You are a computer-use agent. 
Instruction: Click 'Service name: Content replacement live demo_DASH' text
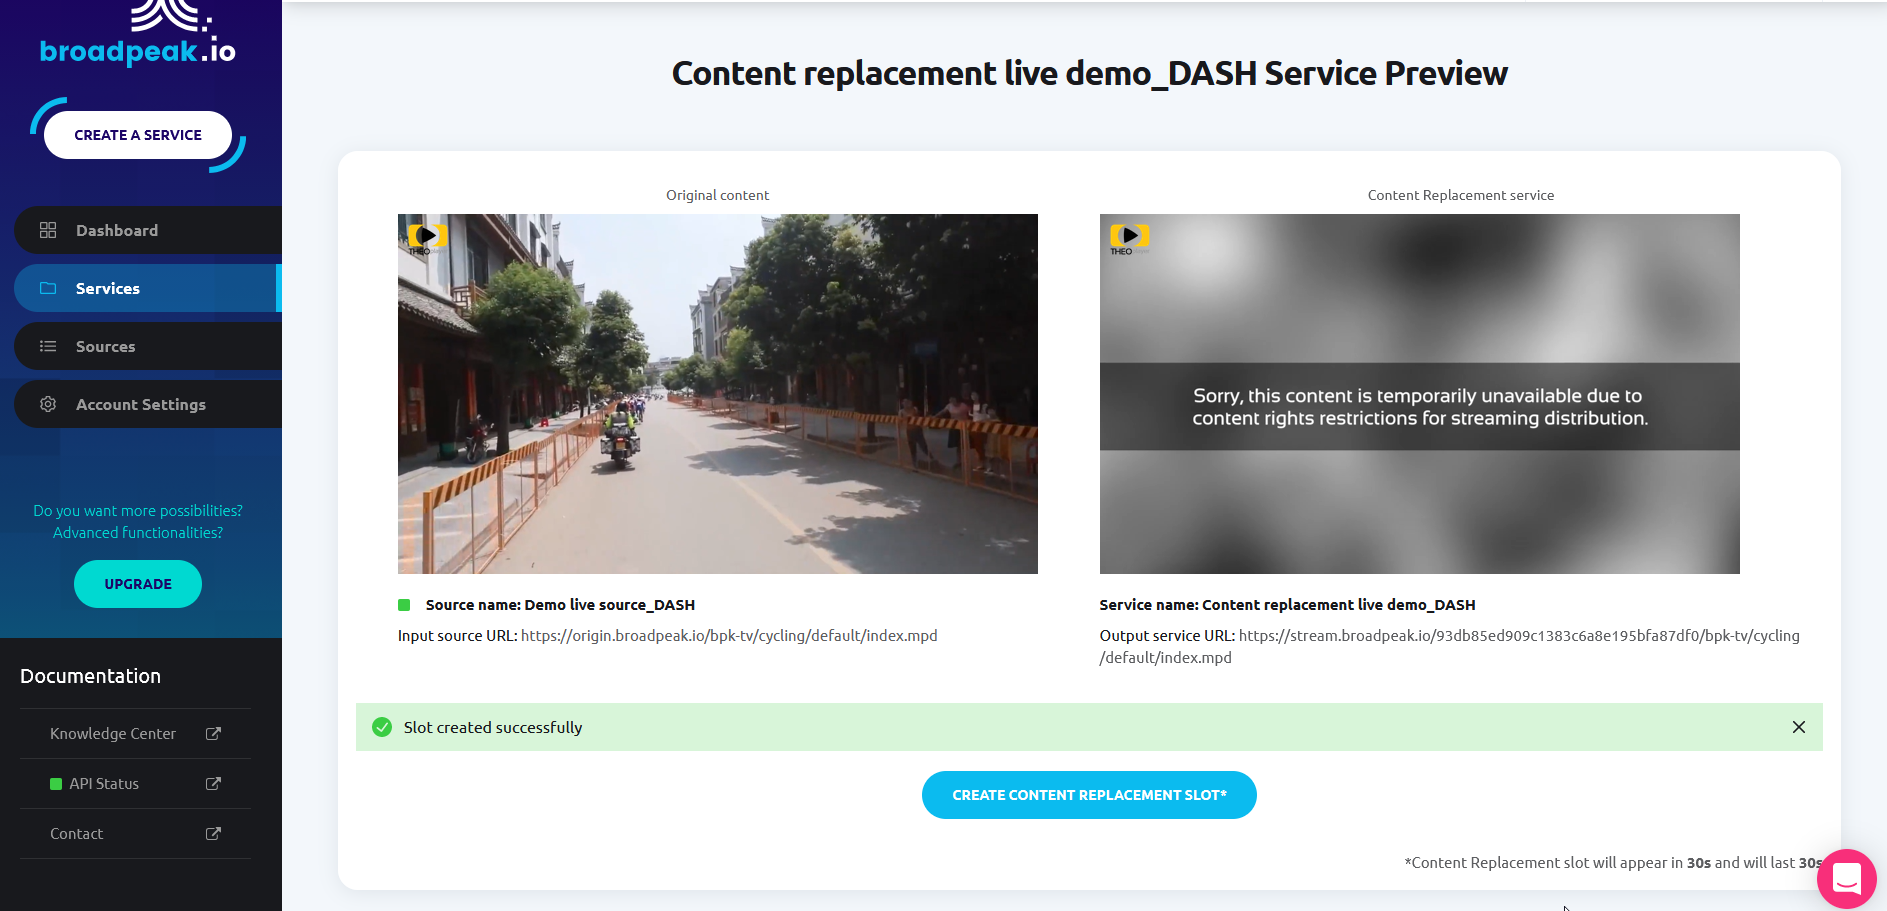(x=1288, y=605)
